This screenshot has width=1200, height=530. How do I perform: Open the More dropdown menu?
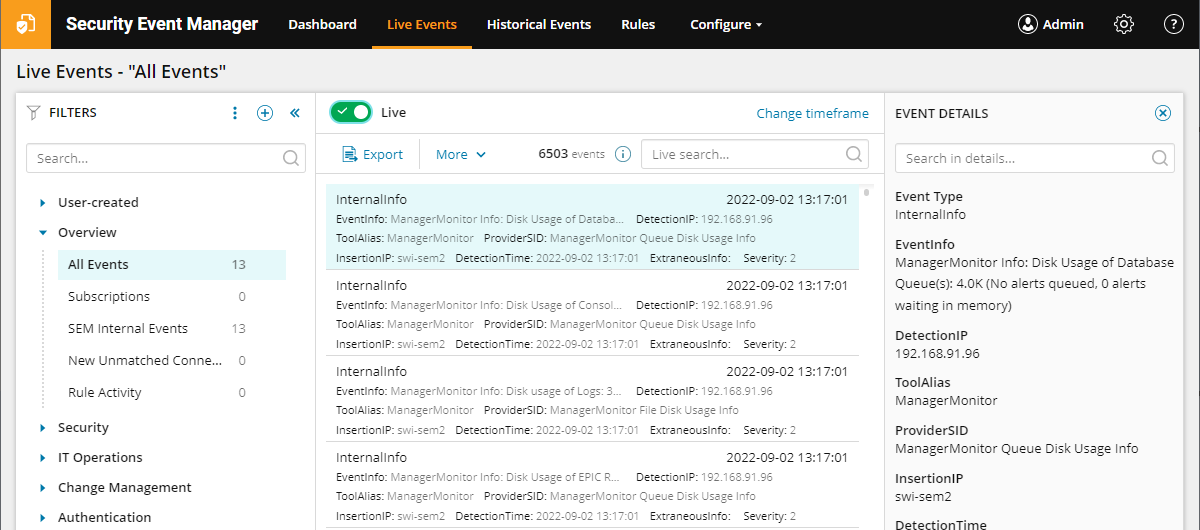pos(461,154)
